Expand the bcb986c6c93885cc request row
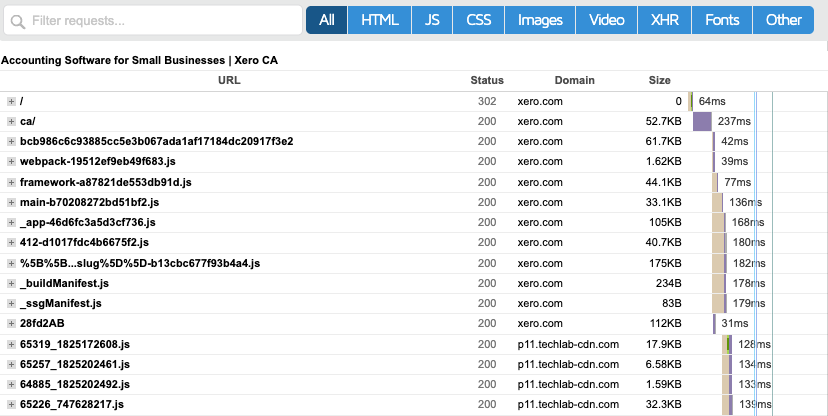The image size is (828, 416). [11, 141]
